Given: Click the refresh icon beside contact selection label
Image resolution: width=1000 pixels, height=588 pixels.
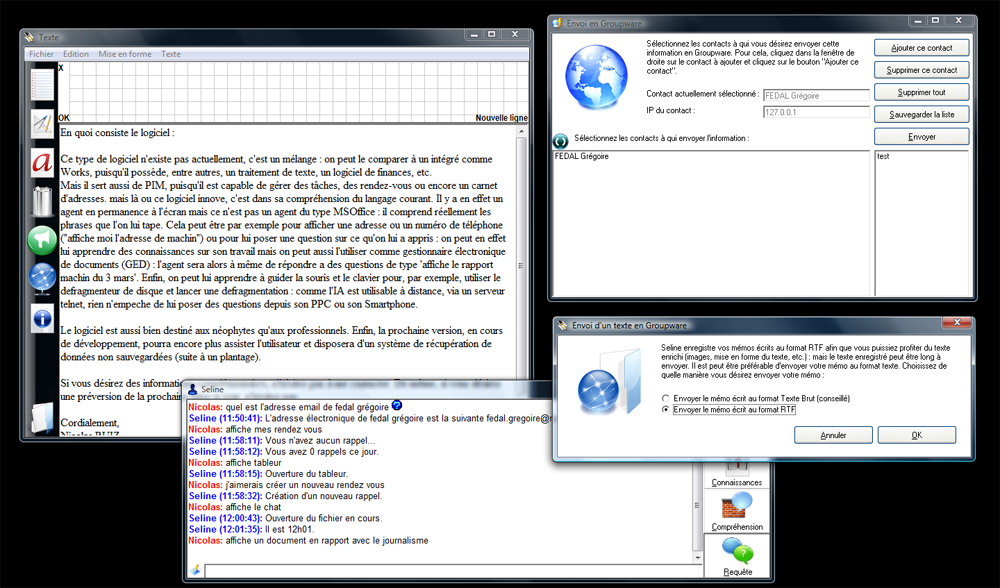Looking at the screenshot, I should (x=561, y=140).
